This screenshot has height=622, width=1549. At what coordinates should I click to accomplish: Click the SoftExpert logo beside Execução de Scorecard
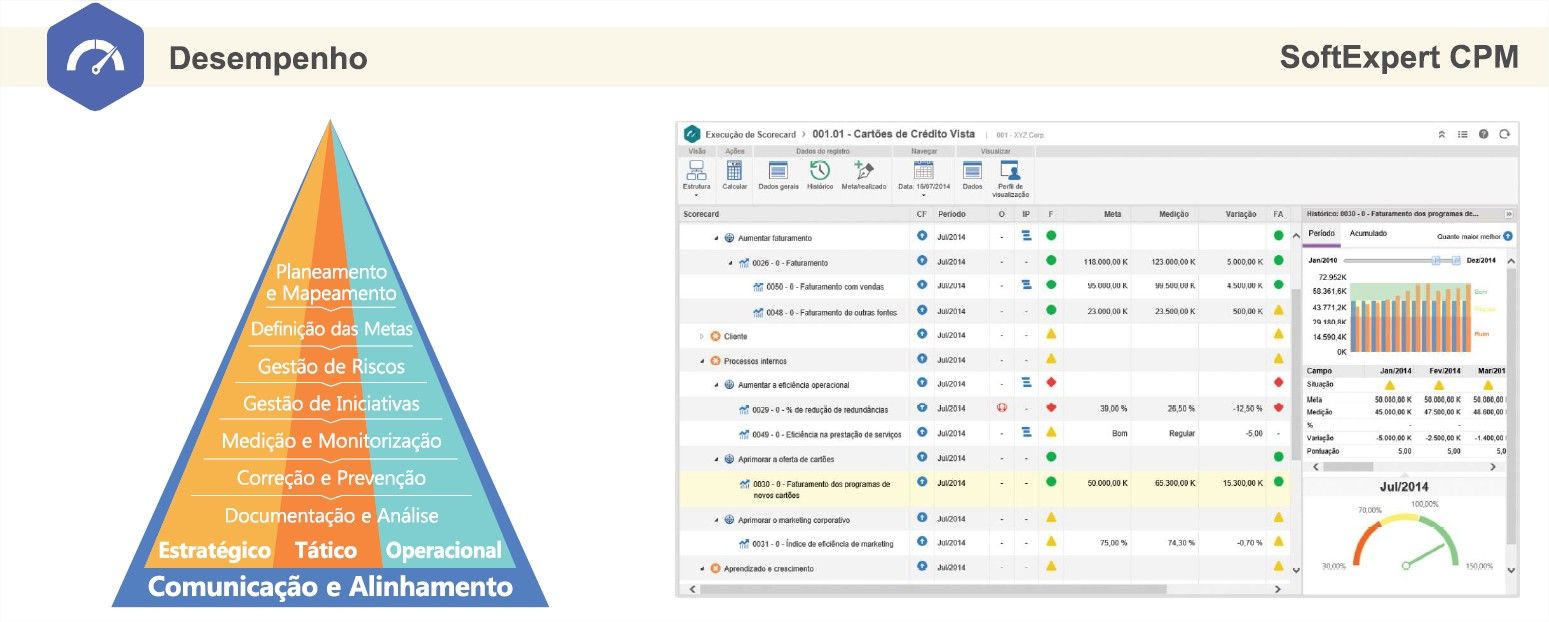[691, 133]
